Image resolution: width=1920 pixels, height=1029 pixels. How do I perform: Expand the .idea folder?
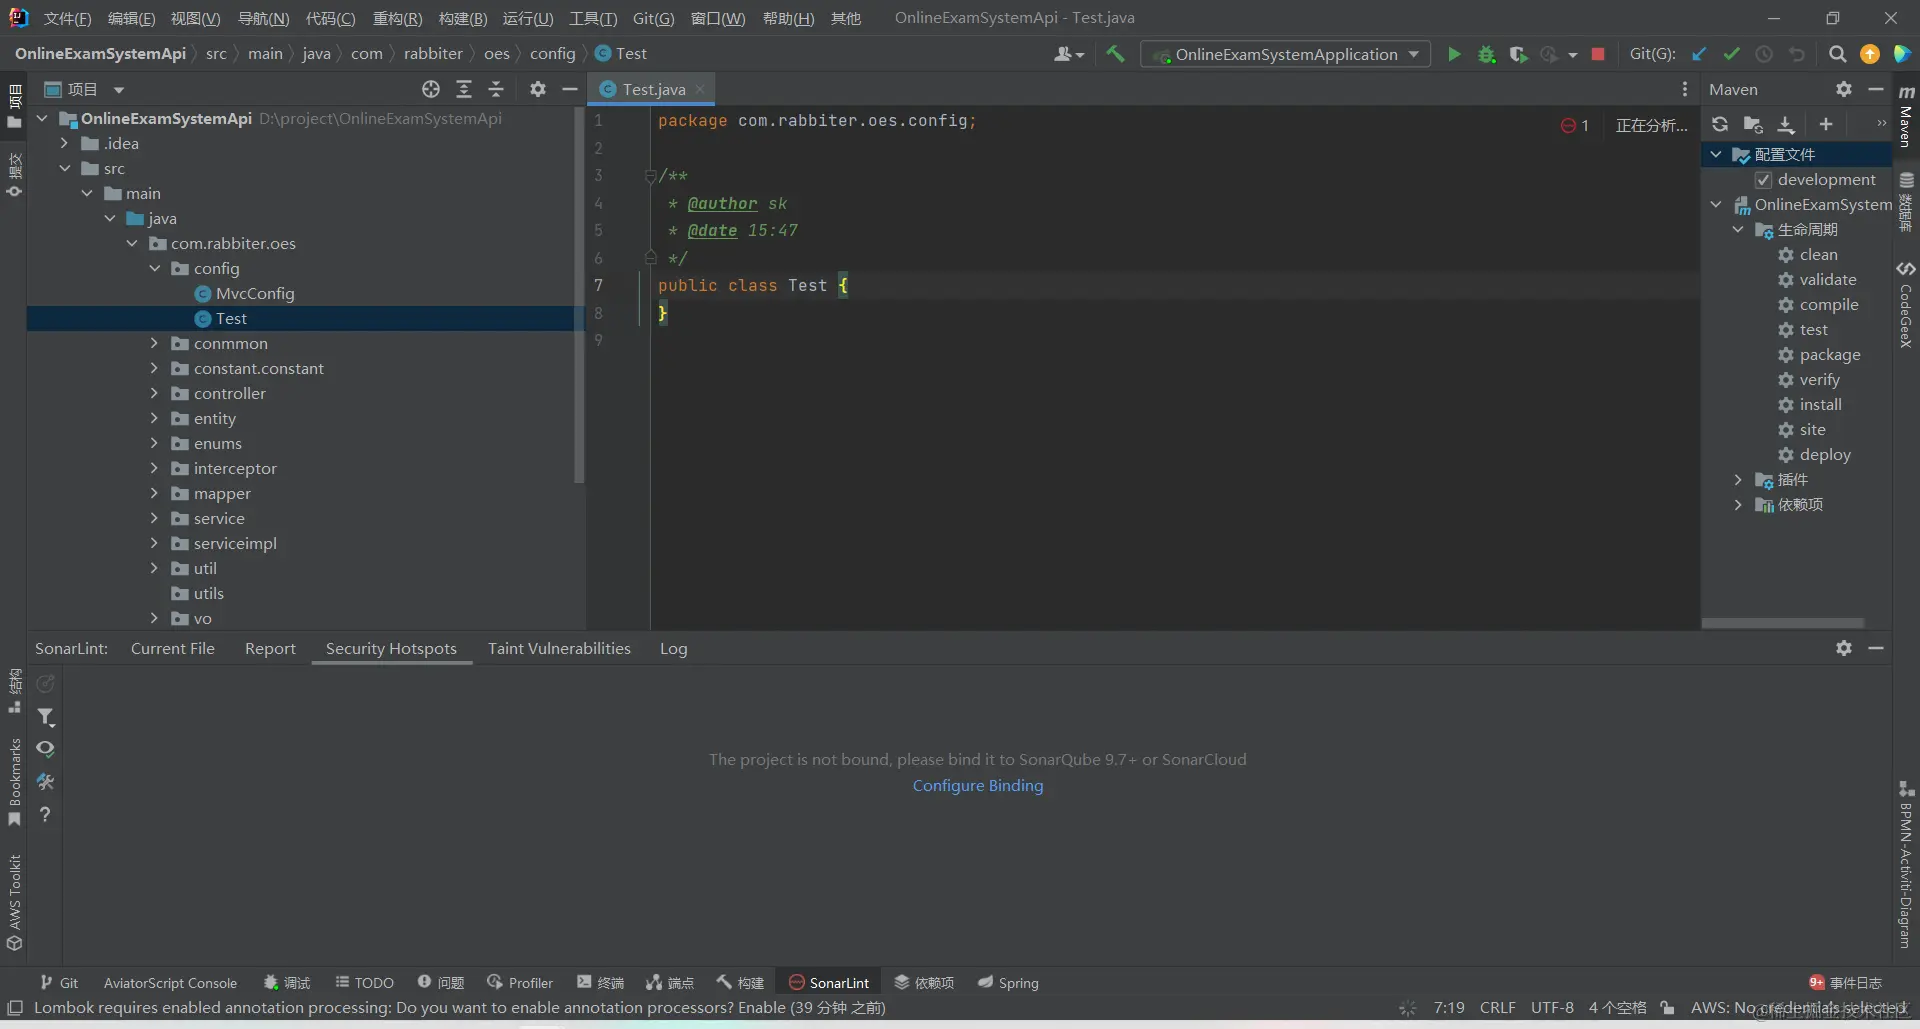click(x=64, y=143)
